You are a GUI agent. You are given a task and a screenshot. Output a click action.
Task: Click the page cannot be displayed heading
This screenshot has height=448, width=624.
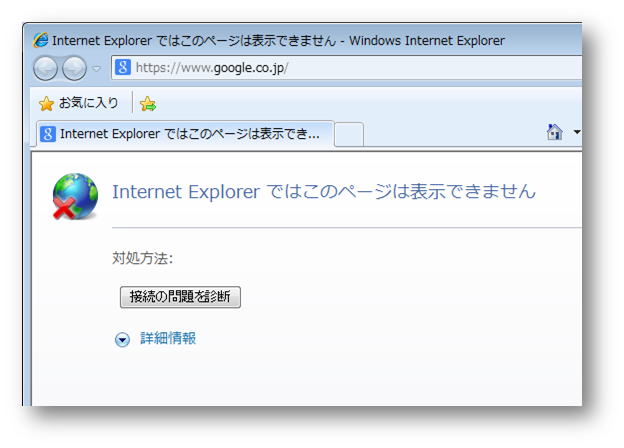tap(324, 192)
